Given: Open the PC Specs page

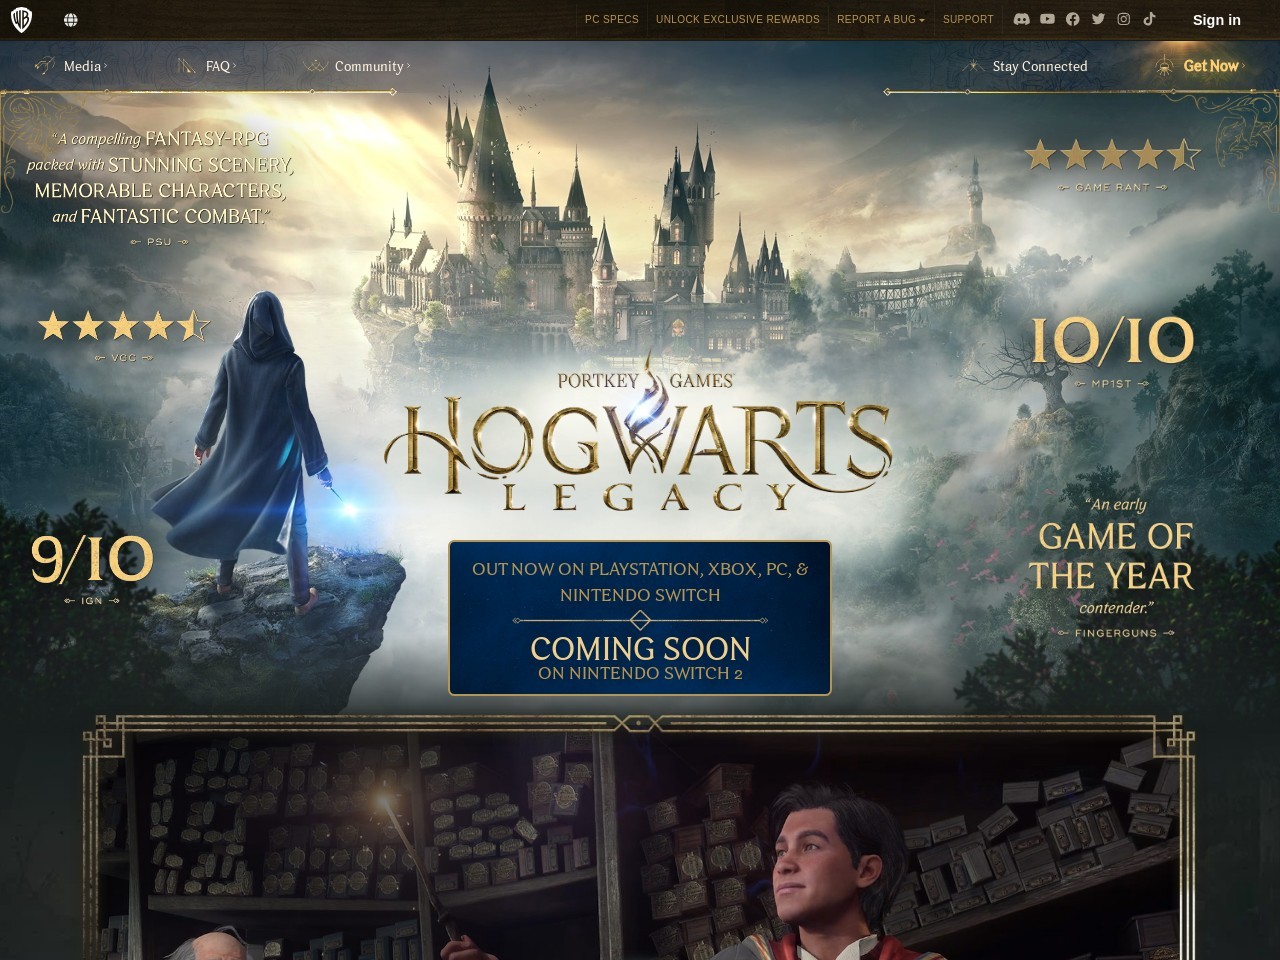Looking at the screenshot, I should click(x=611, y=19).
